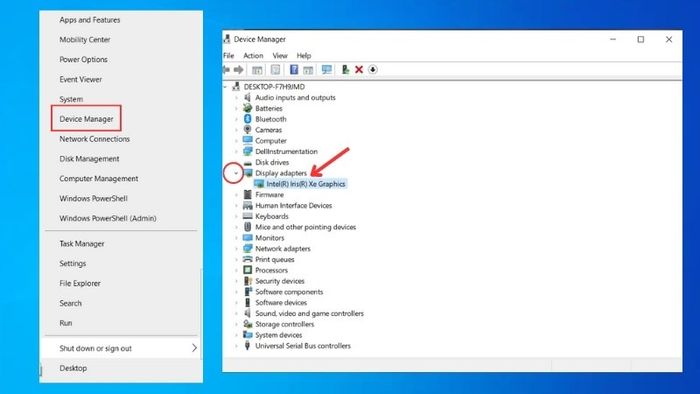Expand the Software components node
The width and height of the screenshot is (700, 394).
(236, 292)
